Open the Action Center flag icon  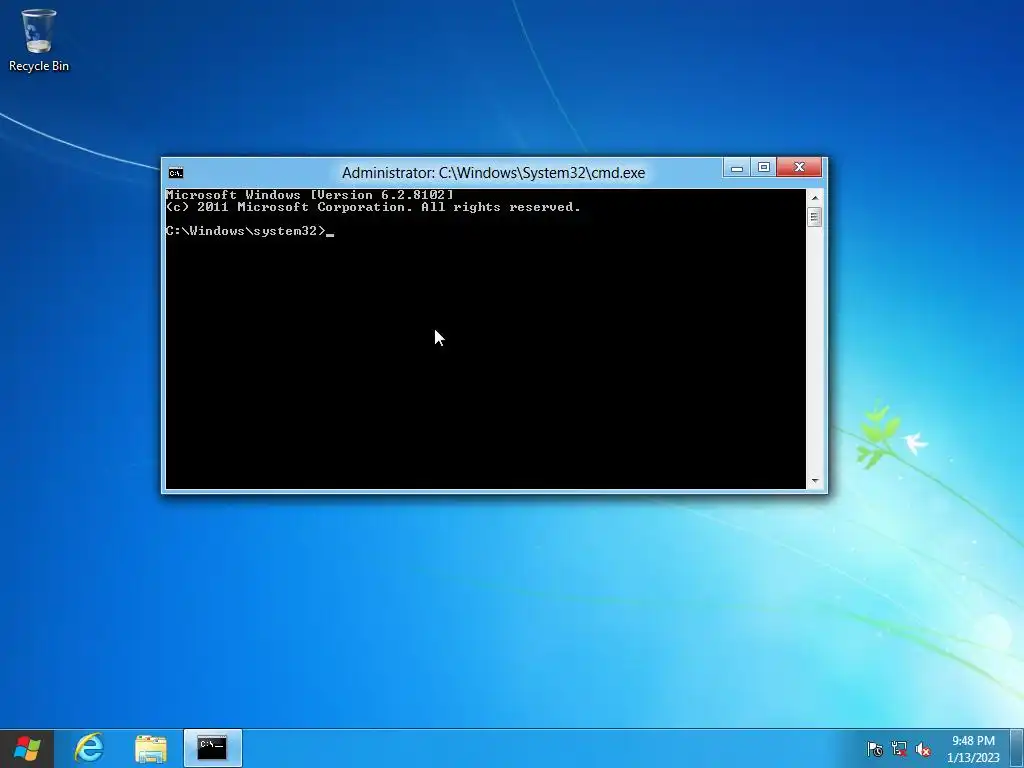tap(875, 749)
